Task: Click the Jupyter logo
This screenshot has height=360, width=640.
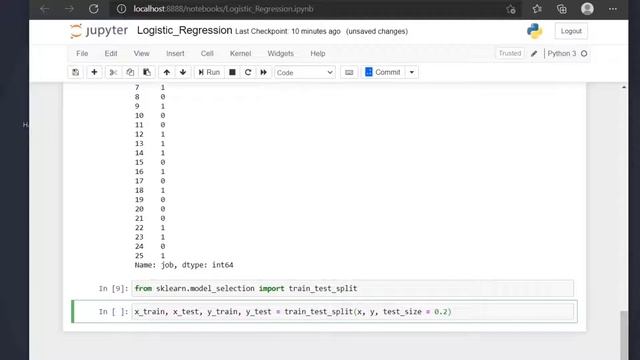Action: (x=99, y=31)
